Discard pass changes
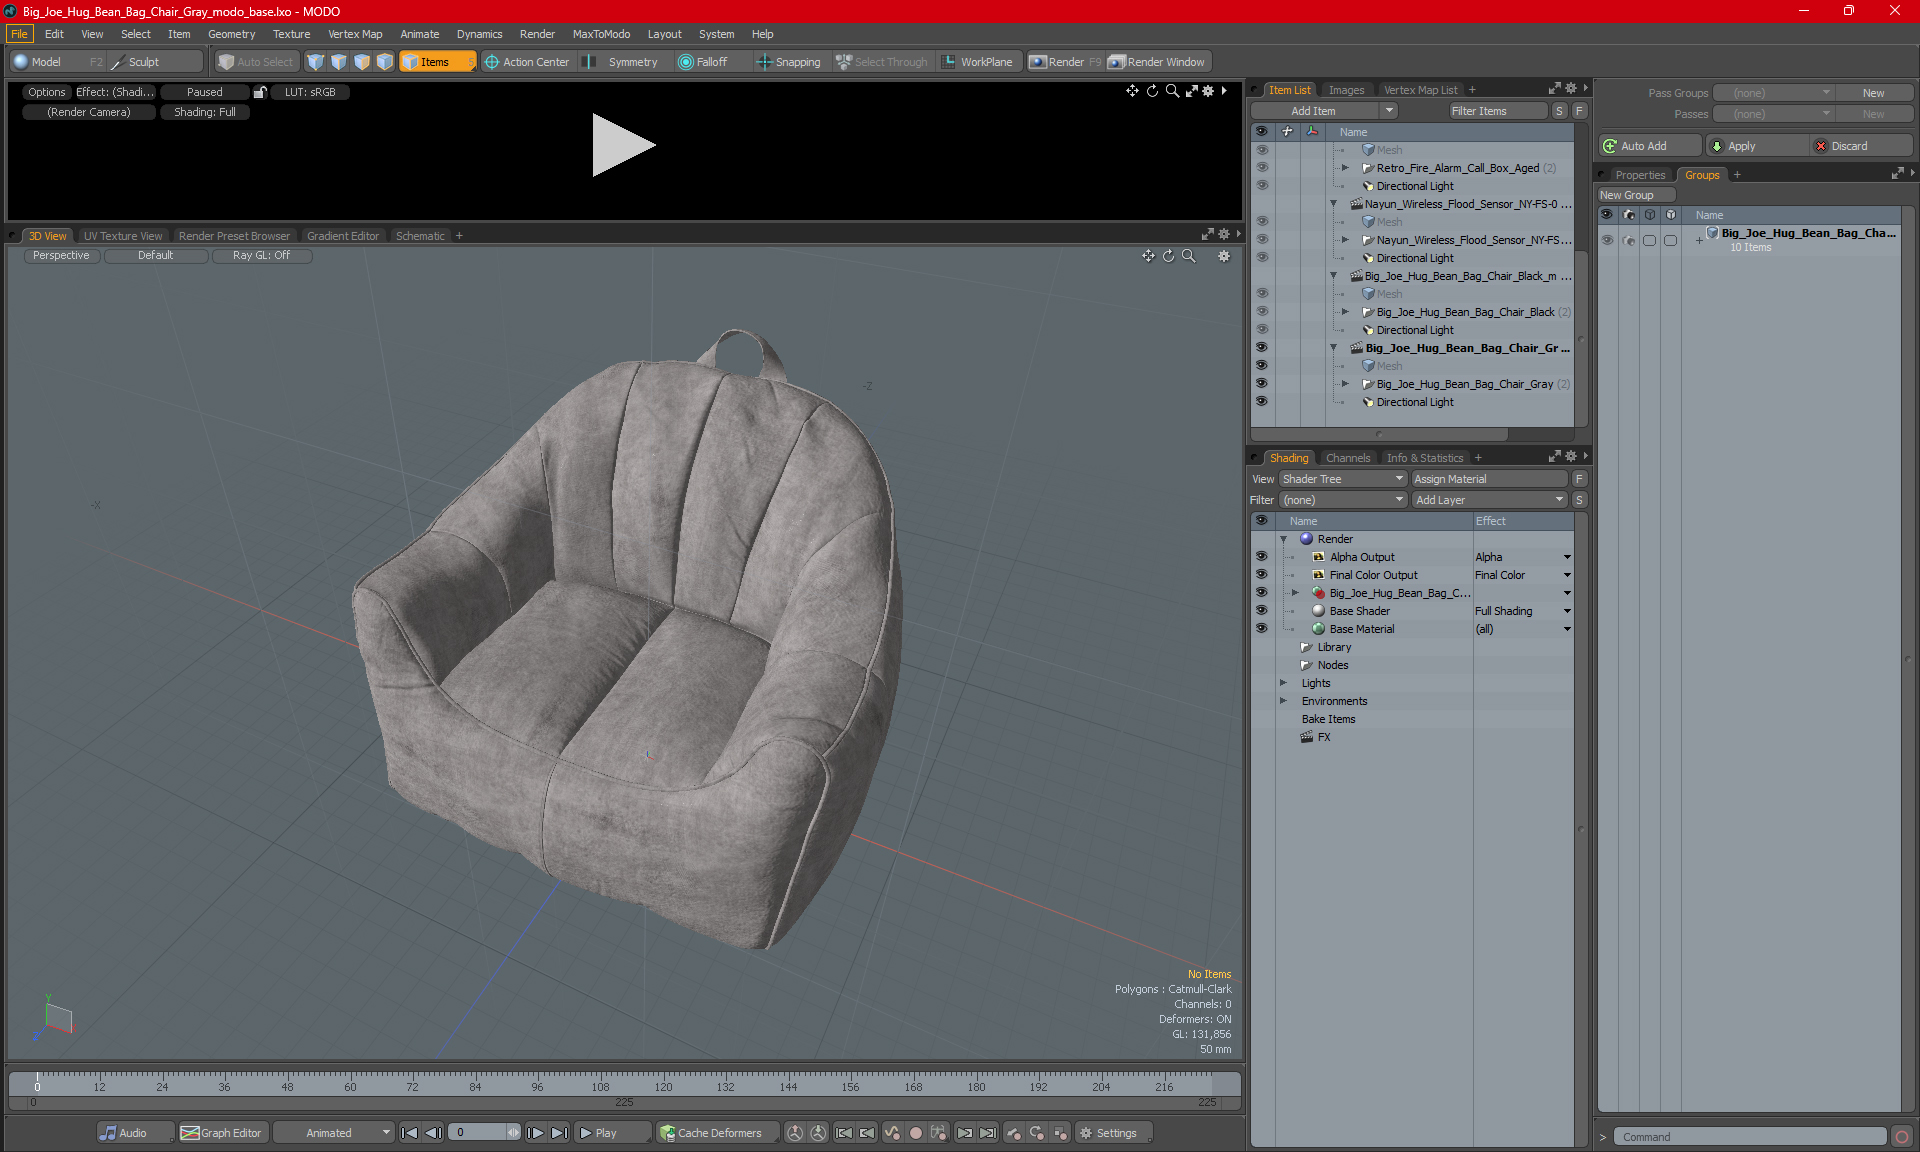The image size is (1920, 1152). [1860, 146]
